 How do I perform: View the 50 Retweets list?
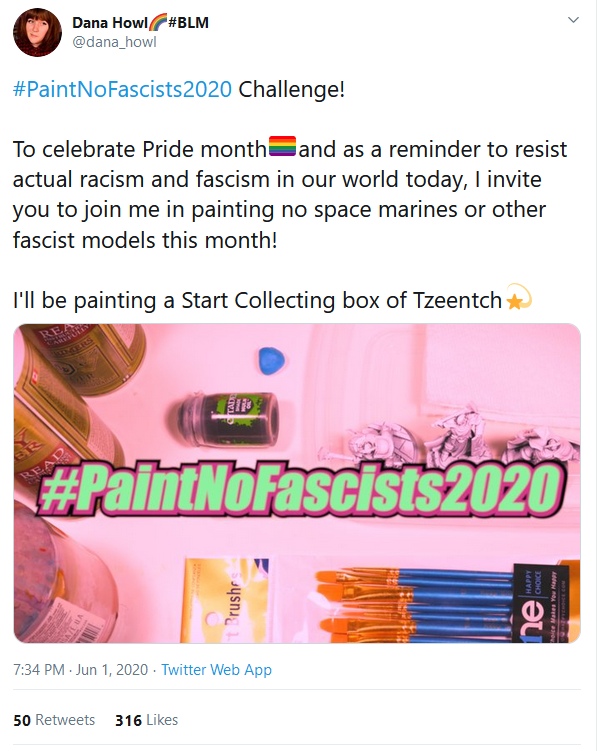[x=54, y=720]
